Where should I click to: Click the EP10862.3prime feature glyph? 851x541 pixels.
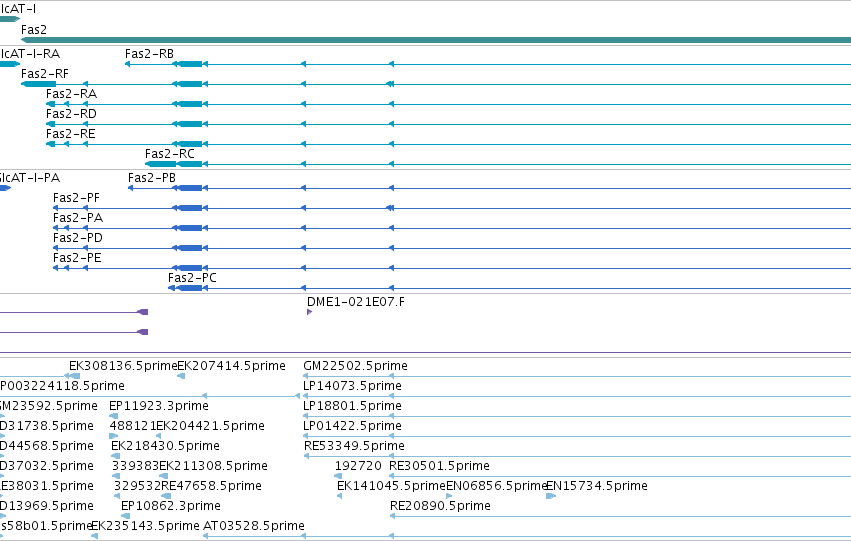125,516
